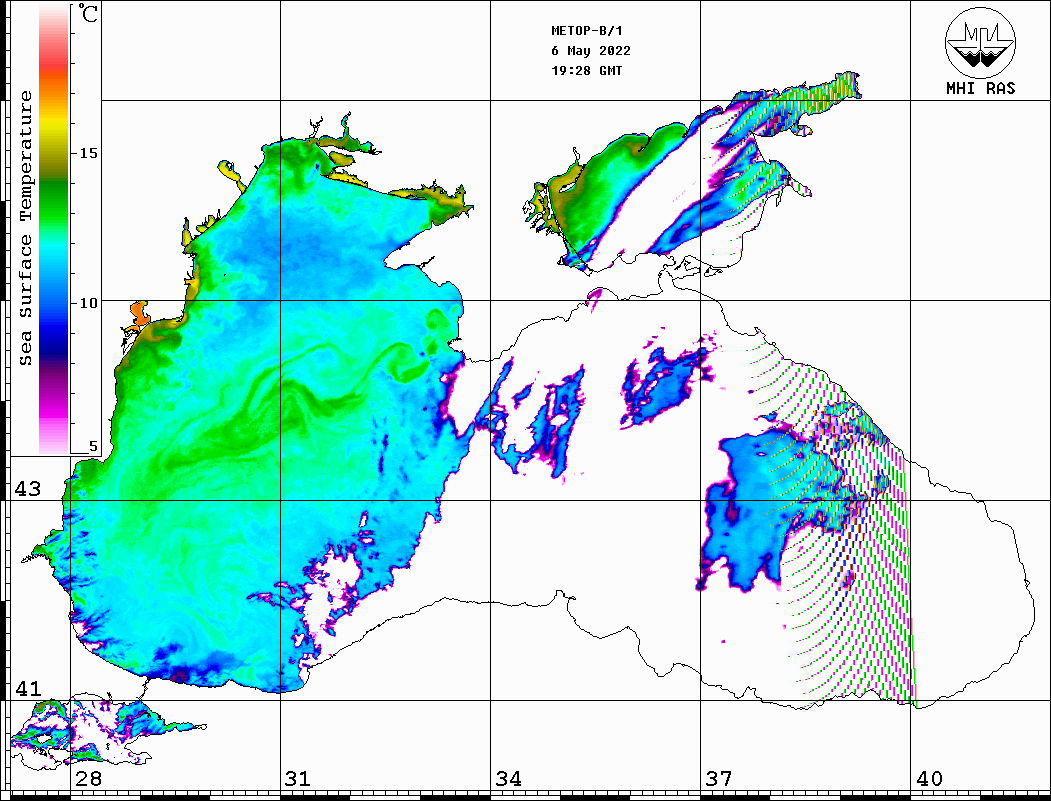Viewport: 1051px width, 801px height.
Task: Click the longitude label '28'
Action: [x=88, y=778]
